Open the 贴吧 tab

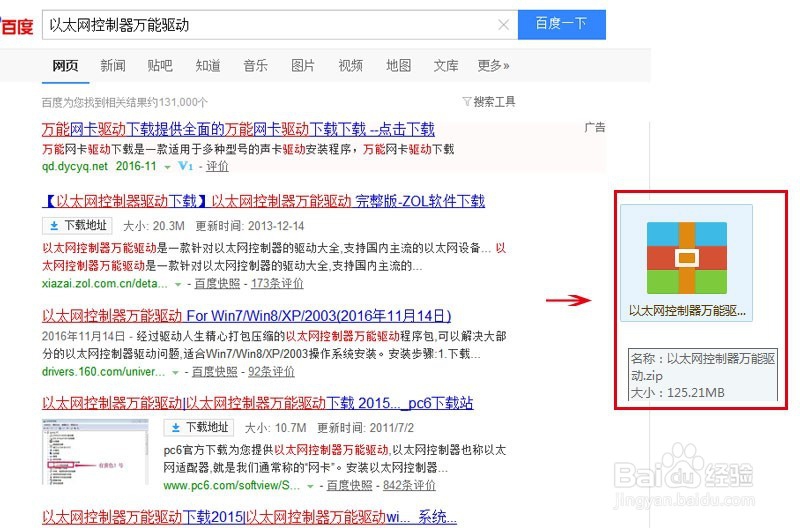(x=160, y=65)
